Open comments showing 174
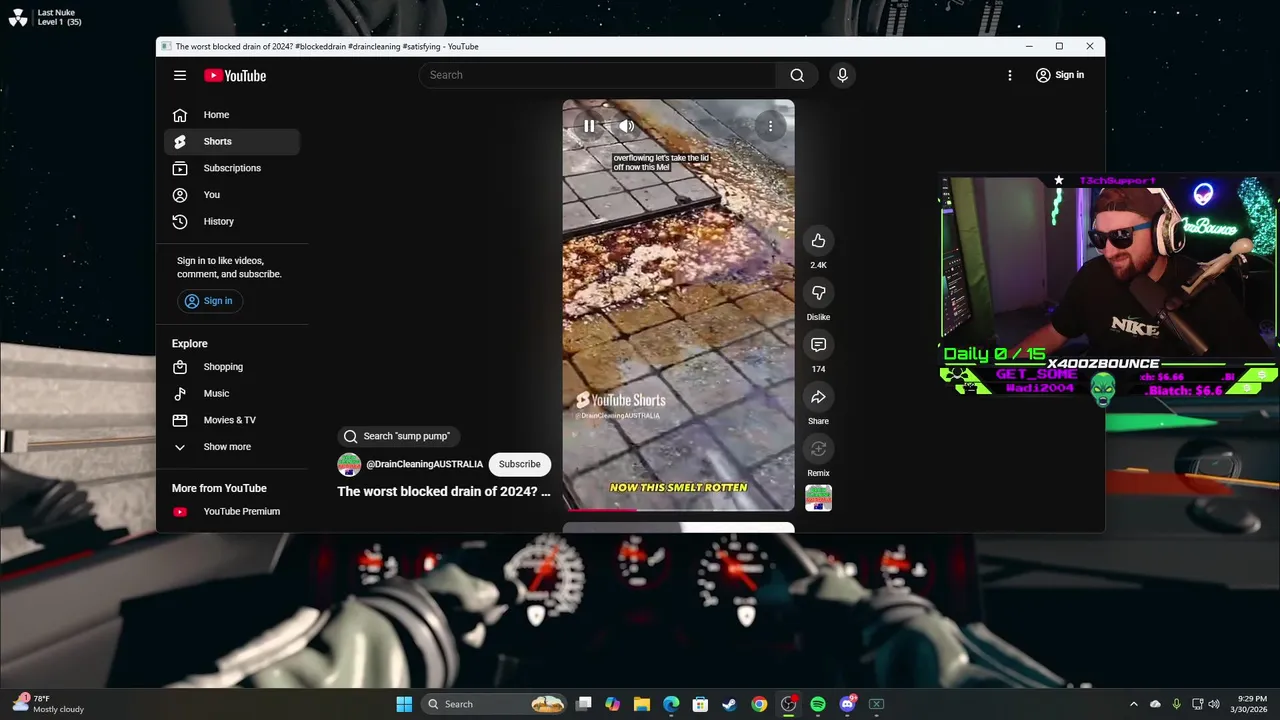Viewport: 1280px width, 720px height. tap(818, 344)
